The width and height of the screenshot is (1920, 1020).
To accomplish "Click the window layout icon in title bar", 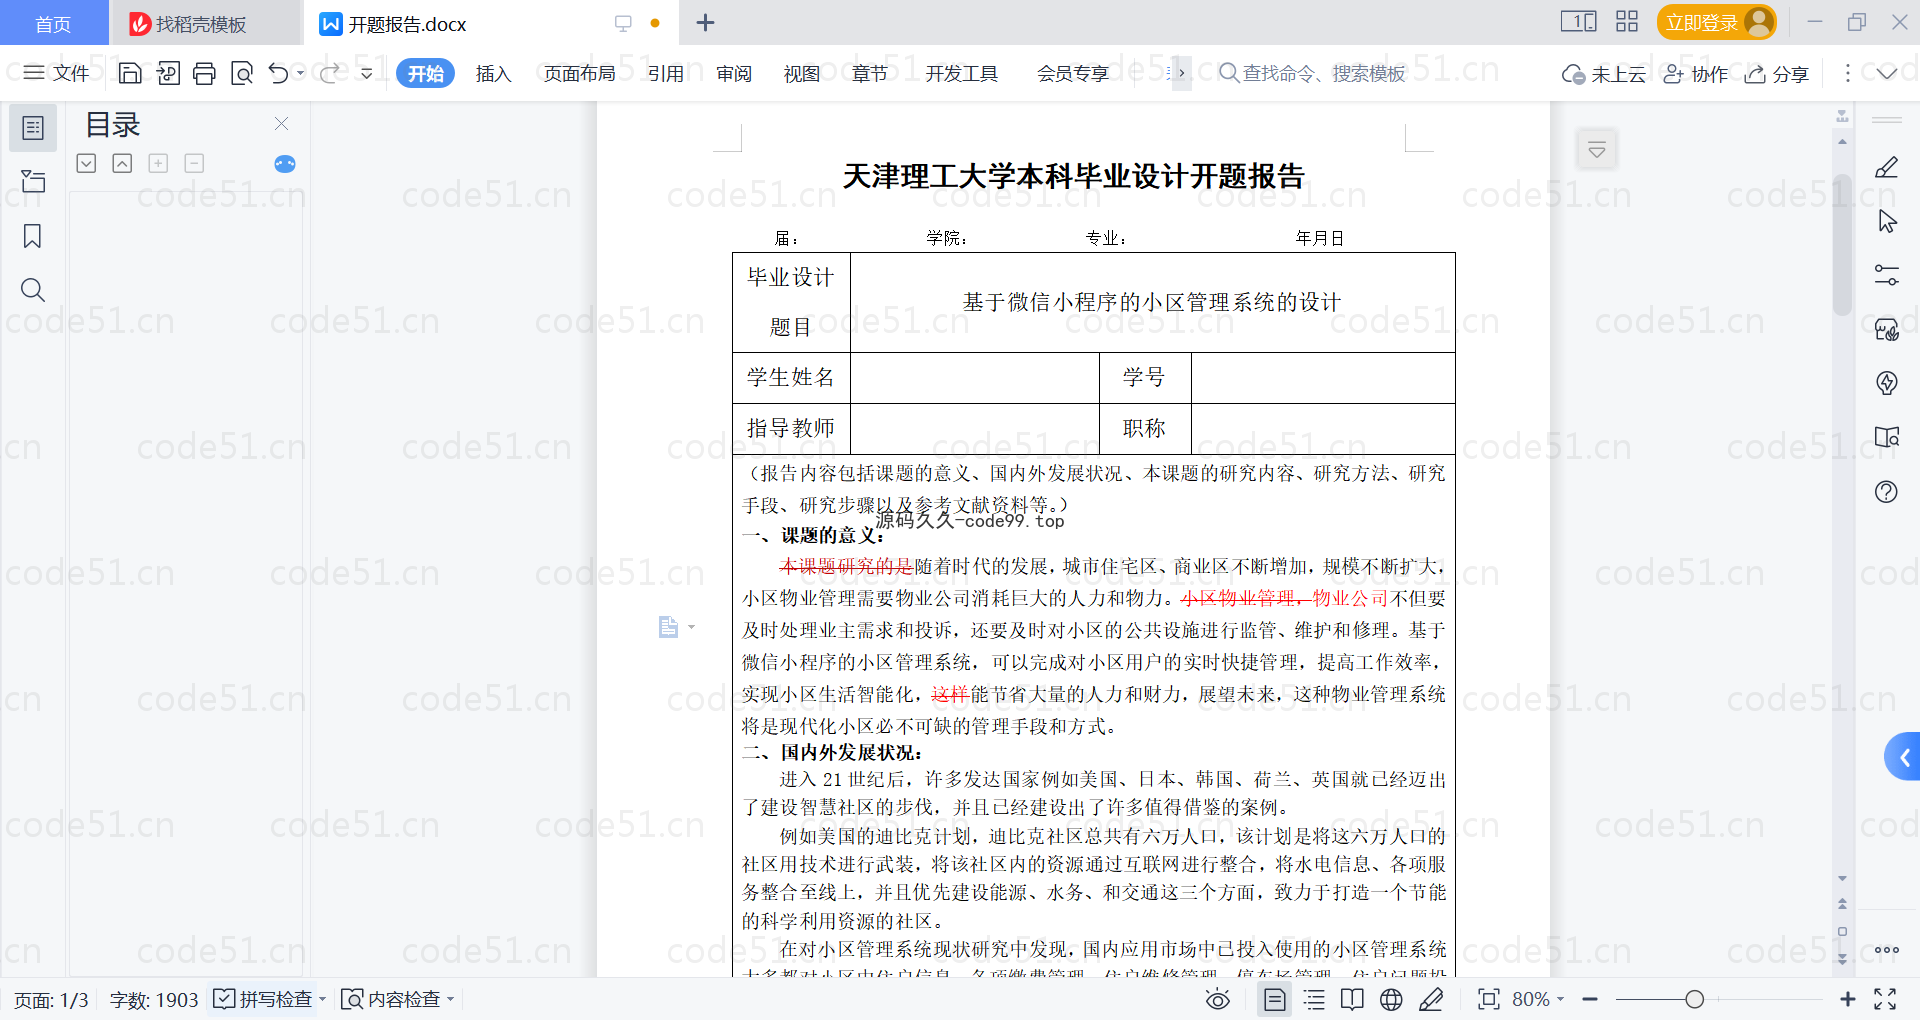I will tap(1579, 21).
